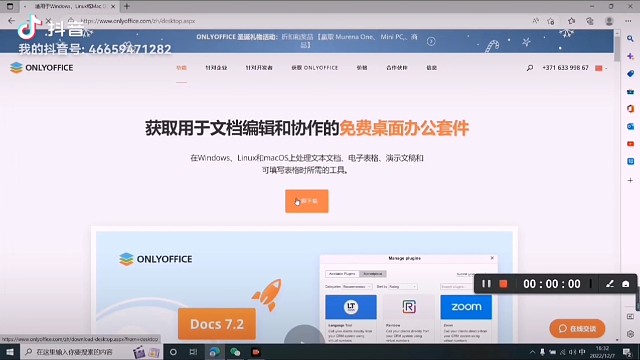Open a new browser tab
The width and height of the screenshot is (640, 360).
pos(127,6)
